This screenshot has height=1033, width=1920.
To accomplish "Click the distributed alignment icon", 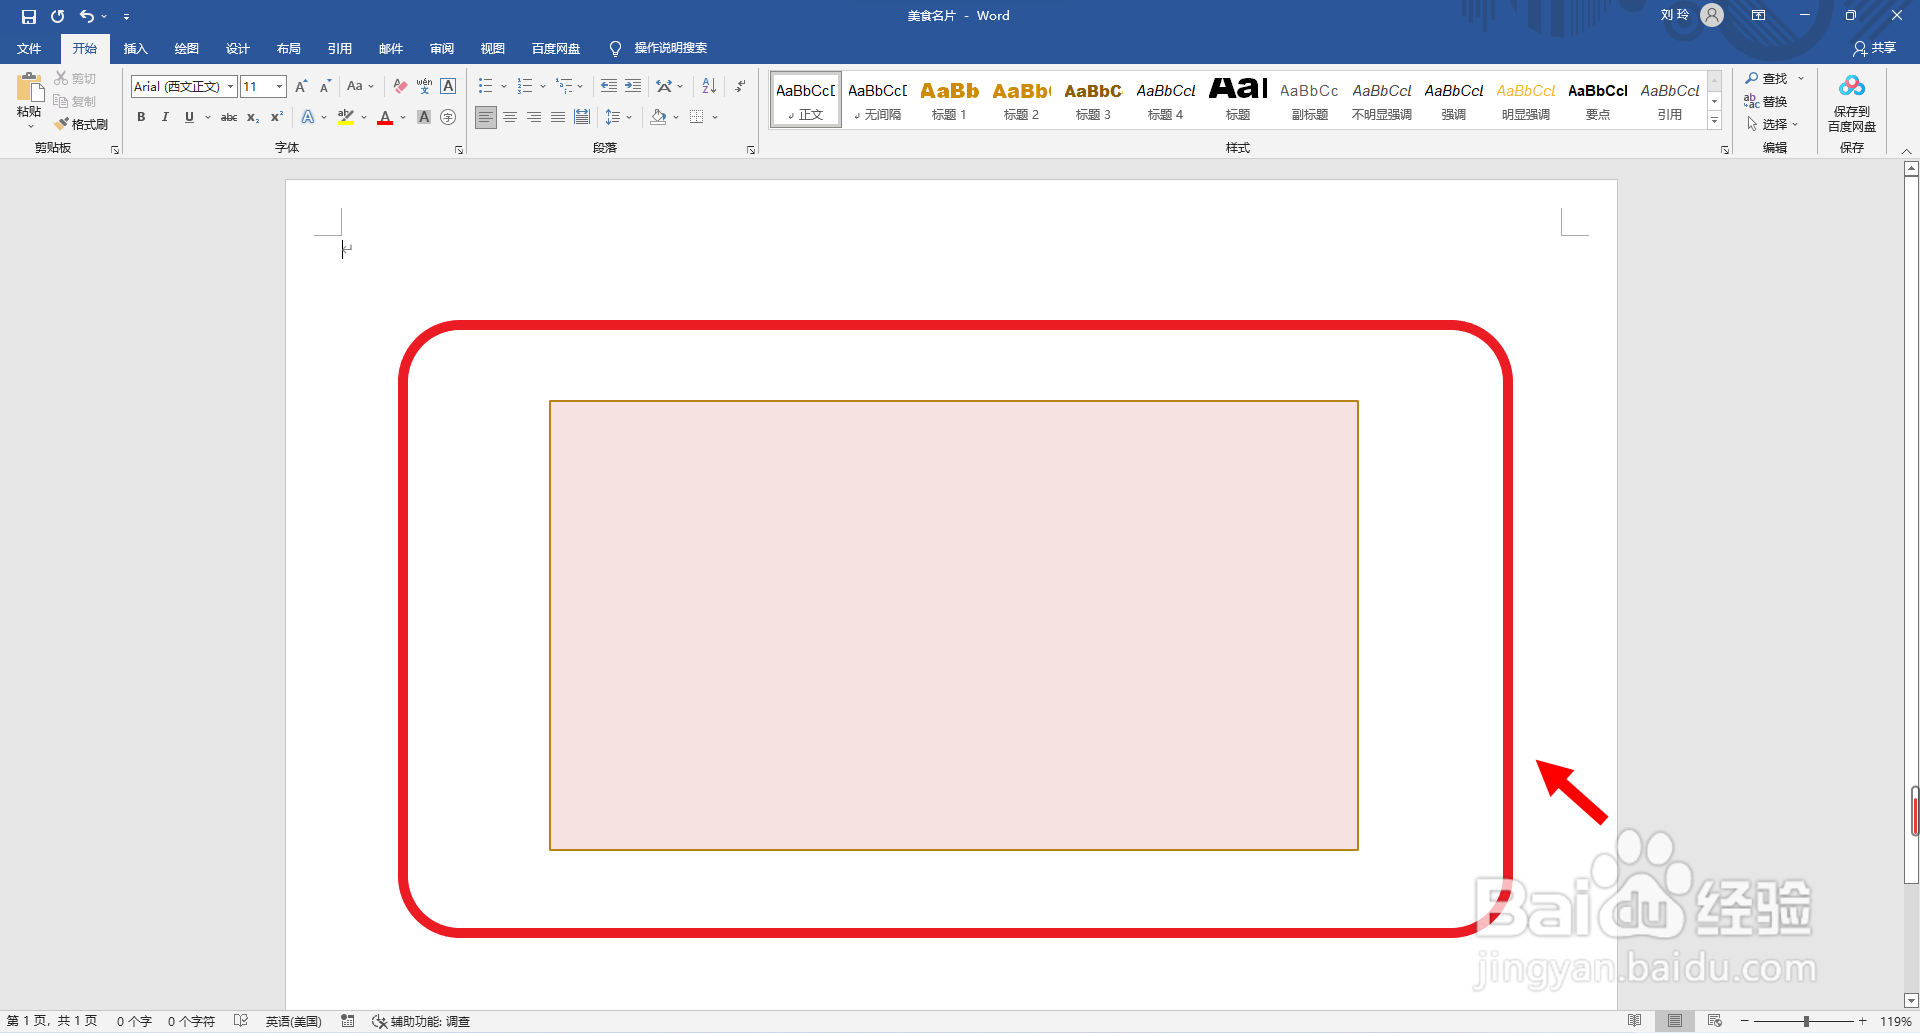I will [x=582, y=117].
